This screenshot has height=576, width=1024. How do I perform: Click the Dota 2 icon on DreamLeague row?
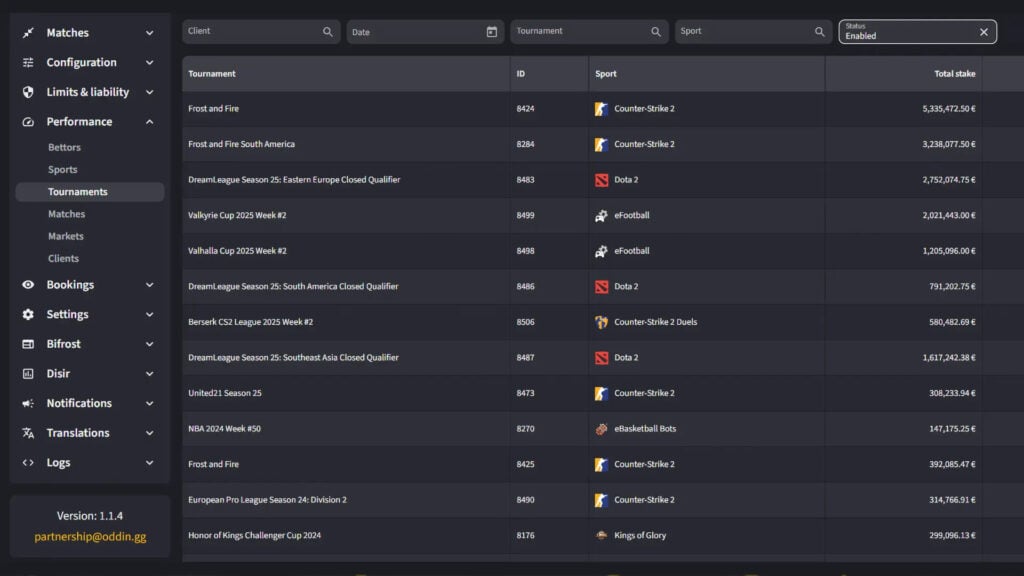601,179
